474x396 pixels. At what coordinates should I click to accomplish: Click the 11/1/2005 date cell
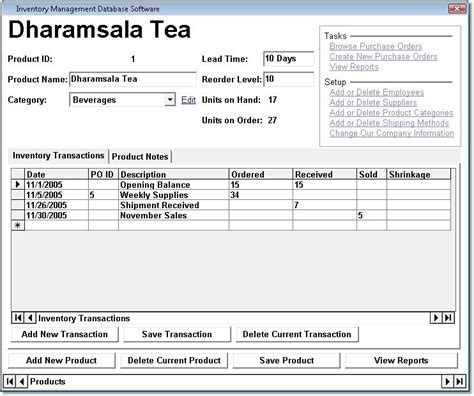[x=56, y=184]
